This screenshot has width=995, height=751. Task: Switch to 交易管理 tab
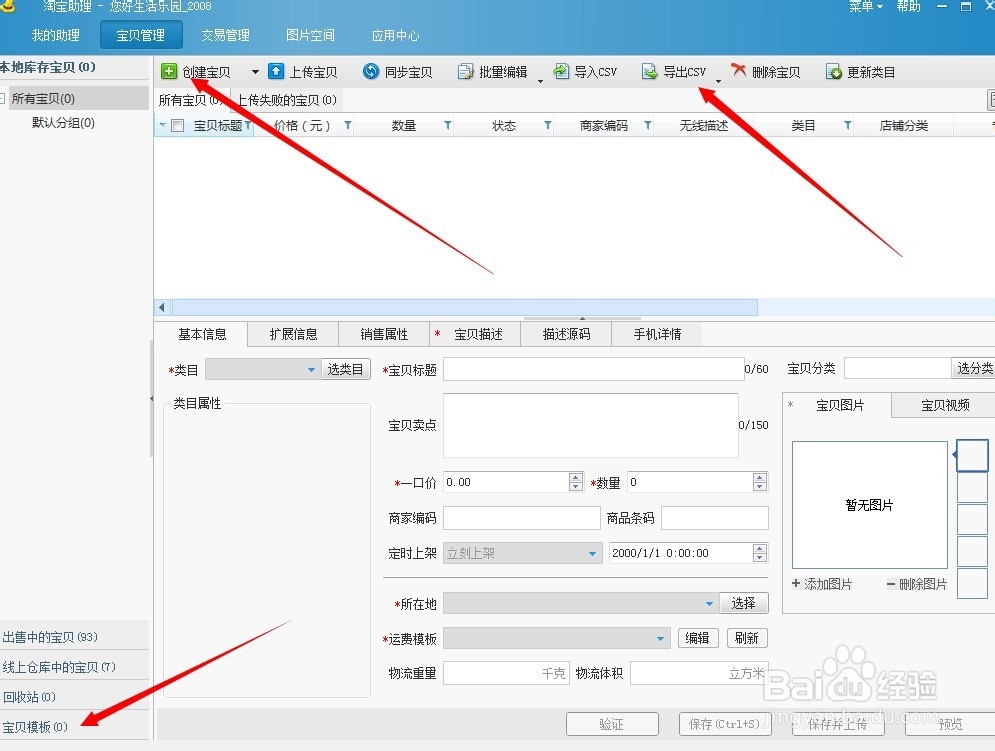pyautogui.click(x=225, y=35)
